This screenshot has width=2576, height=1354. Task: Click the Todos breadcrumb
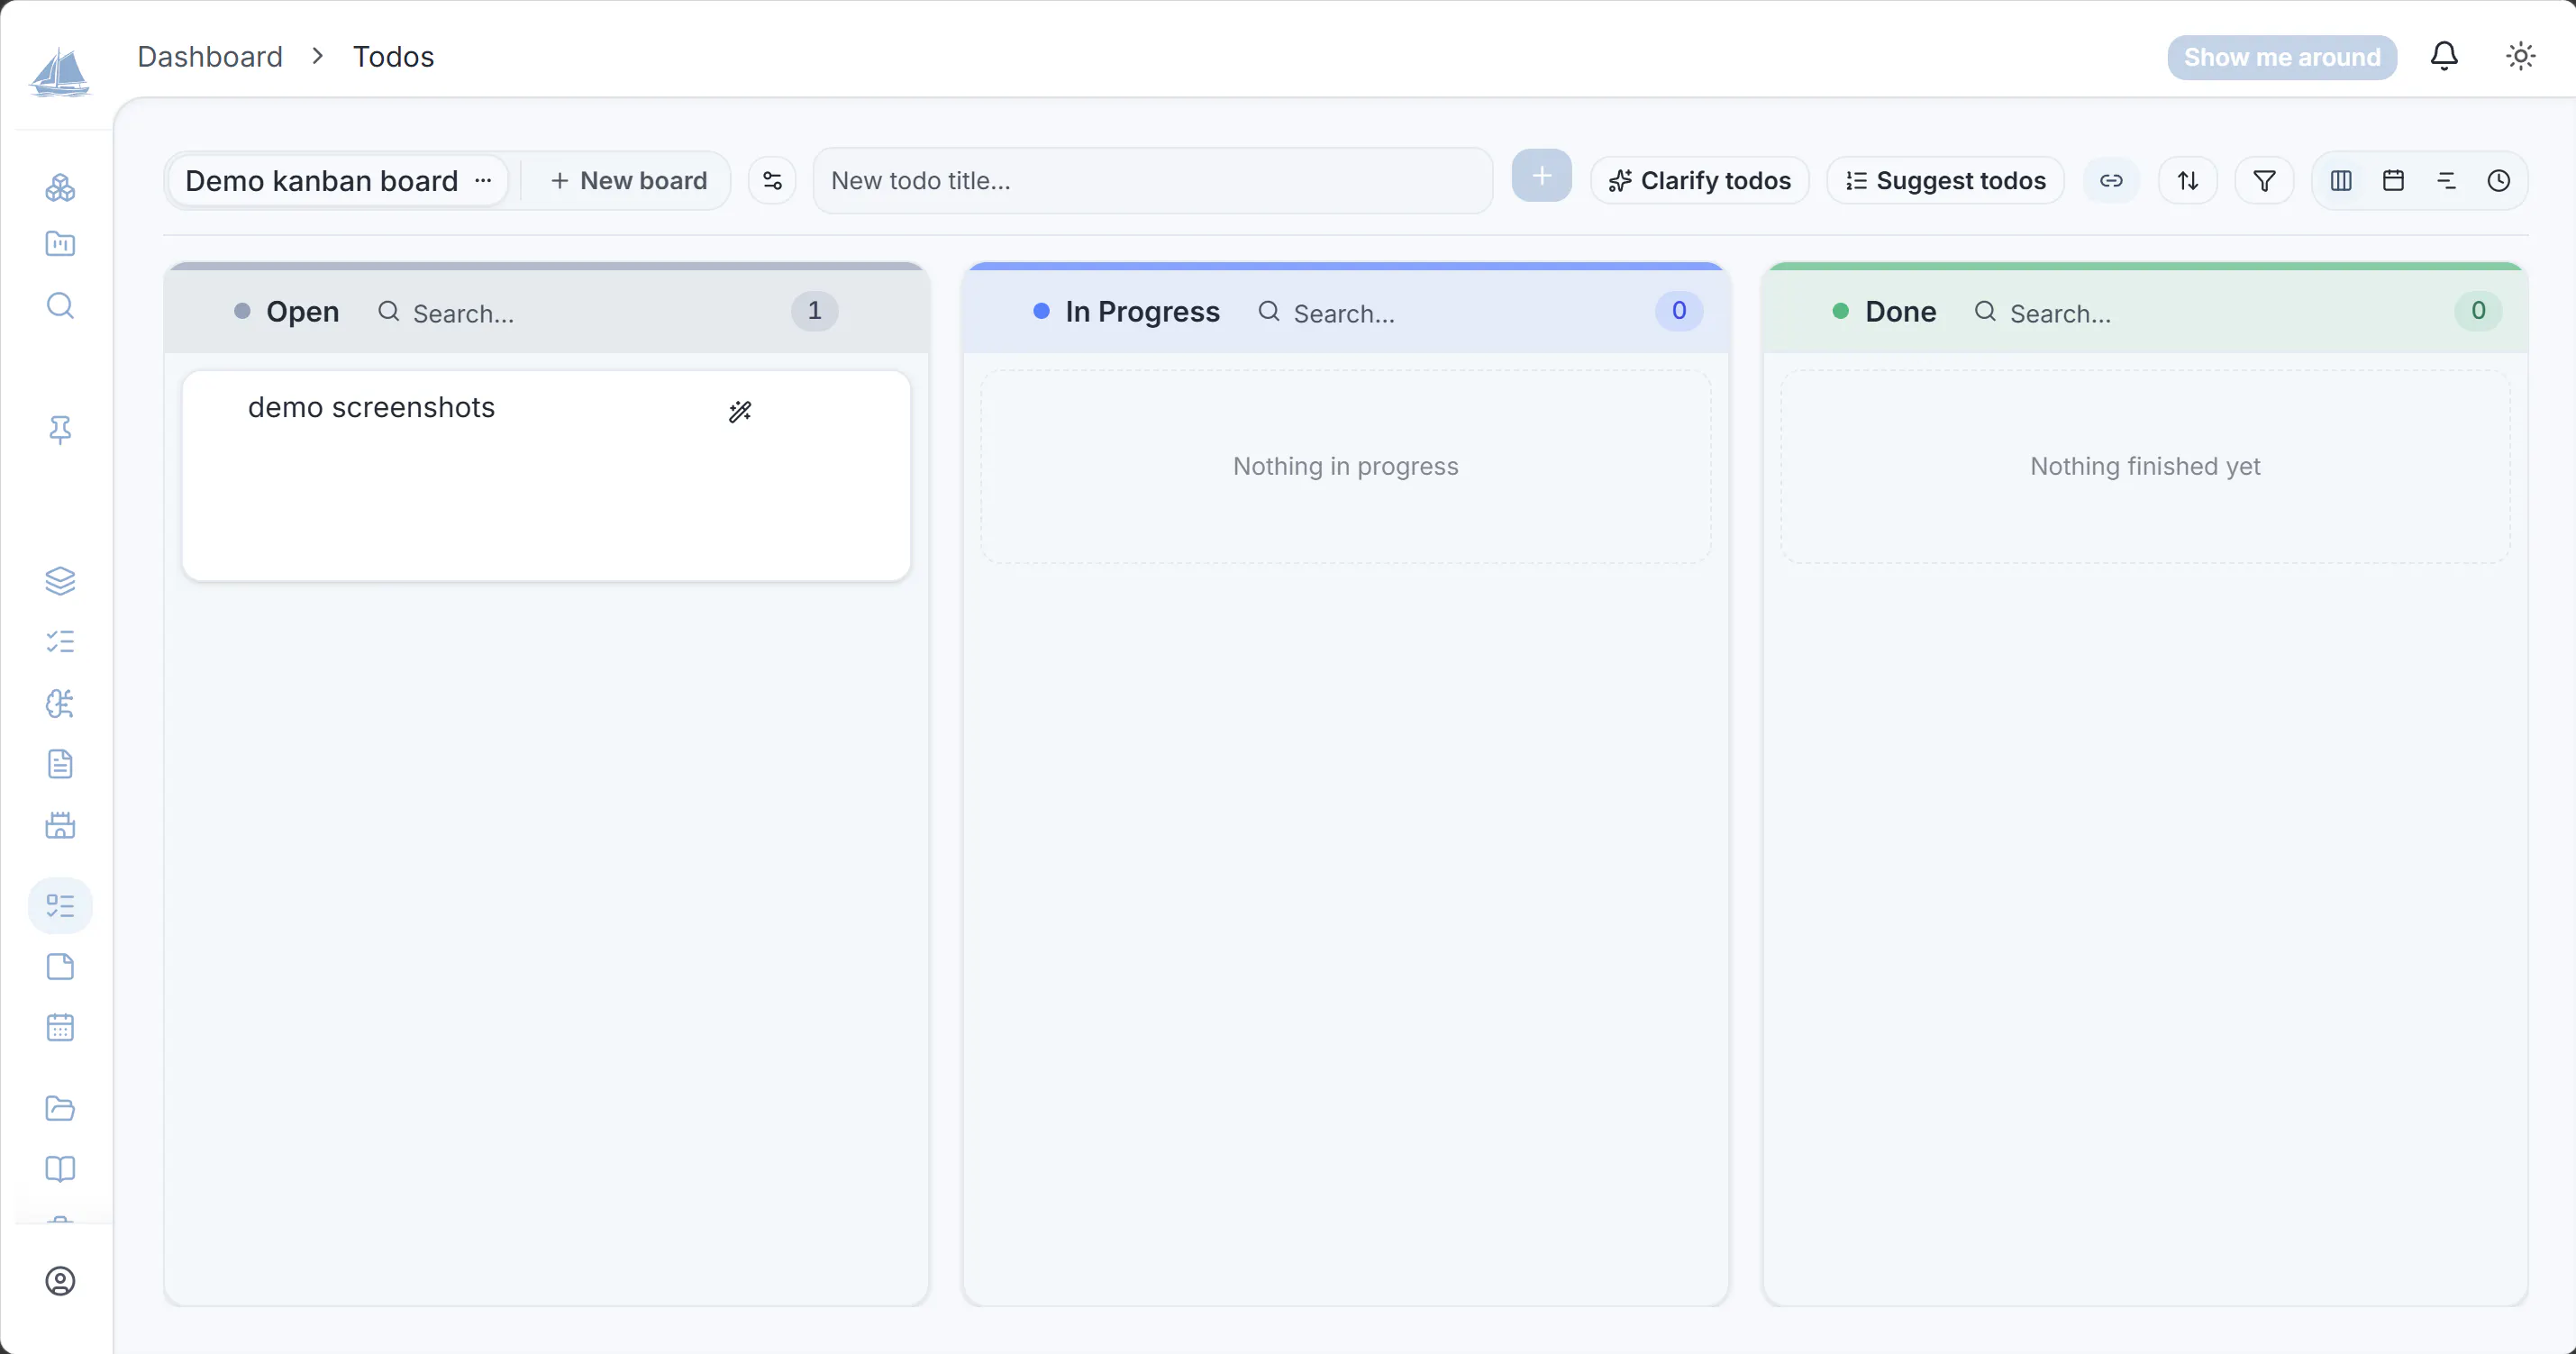(394, 57)
